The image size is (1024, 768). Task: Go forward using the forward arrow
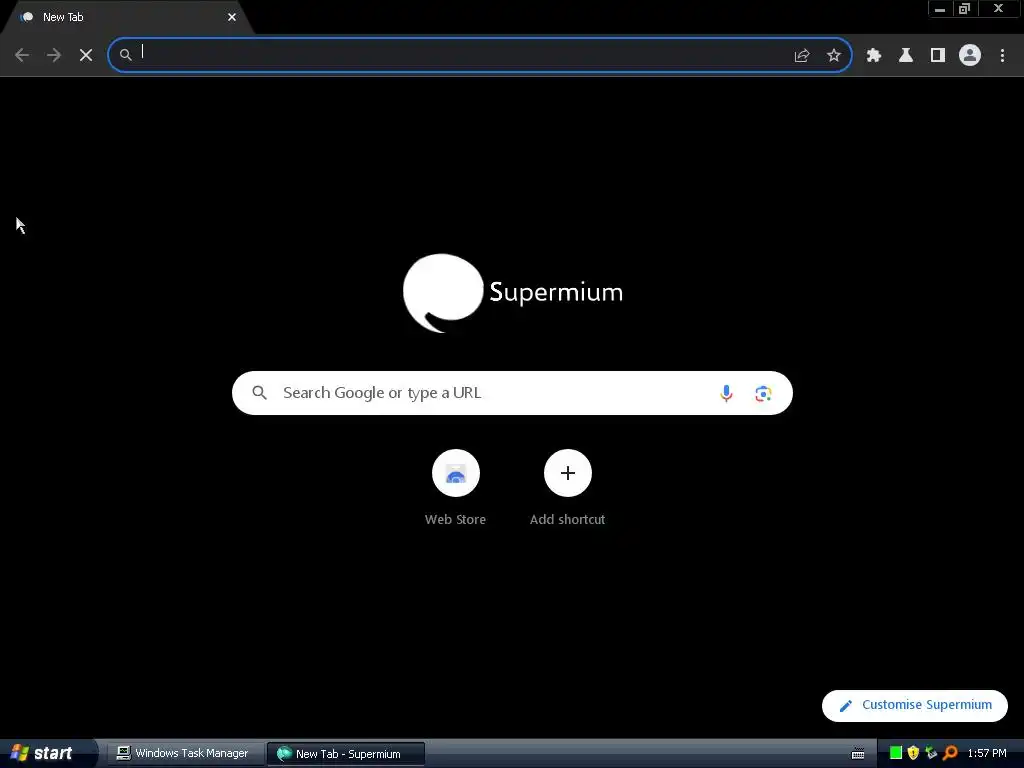[x=54, y=55]
